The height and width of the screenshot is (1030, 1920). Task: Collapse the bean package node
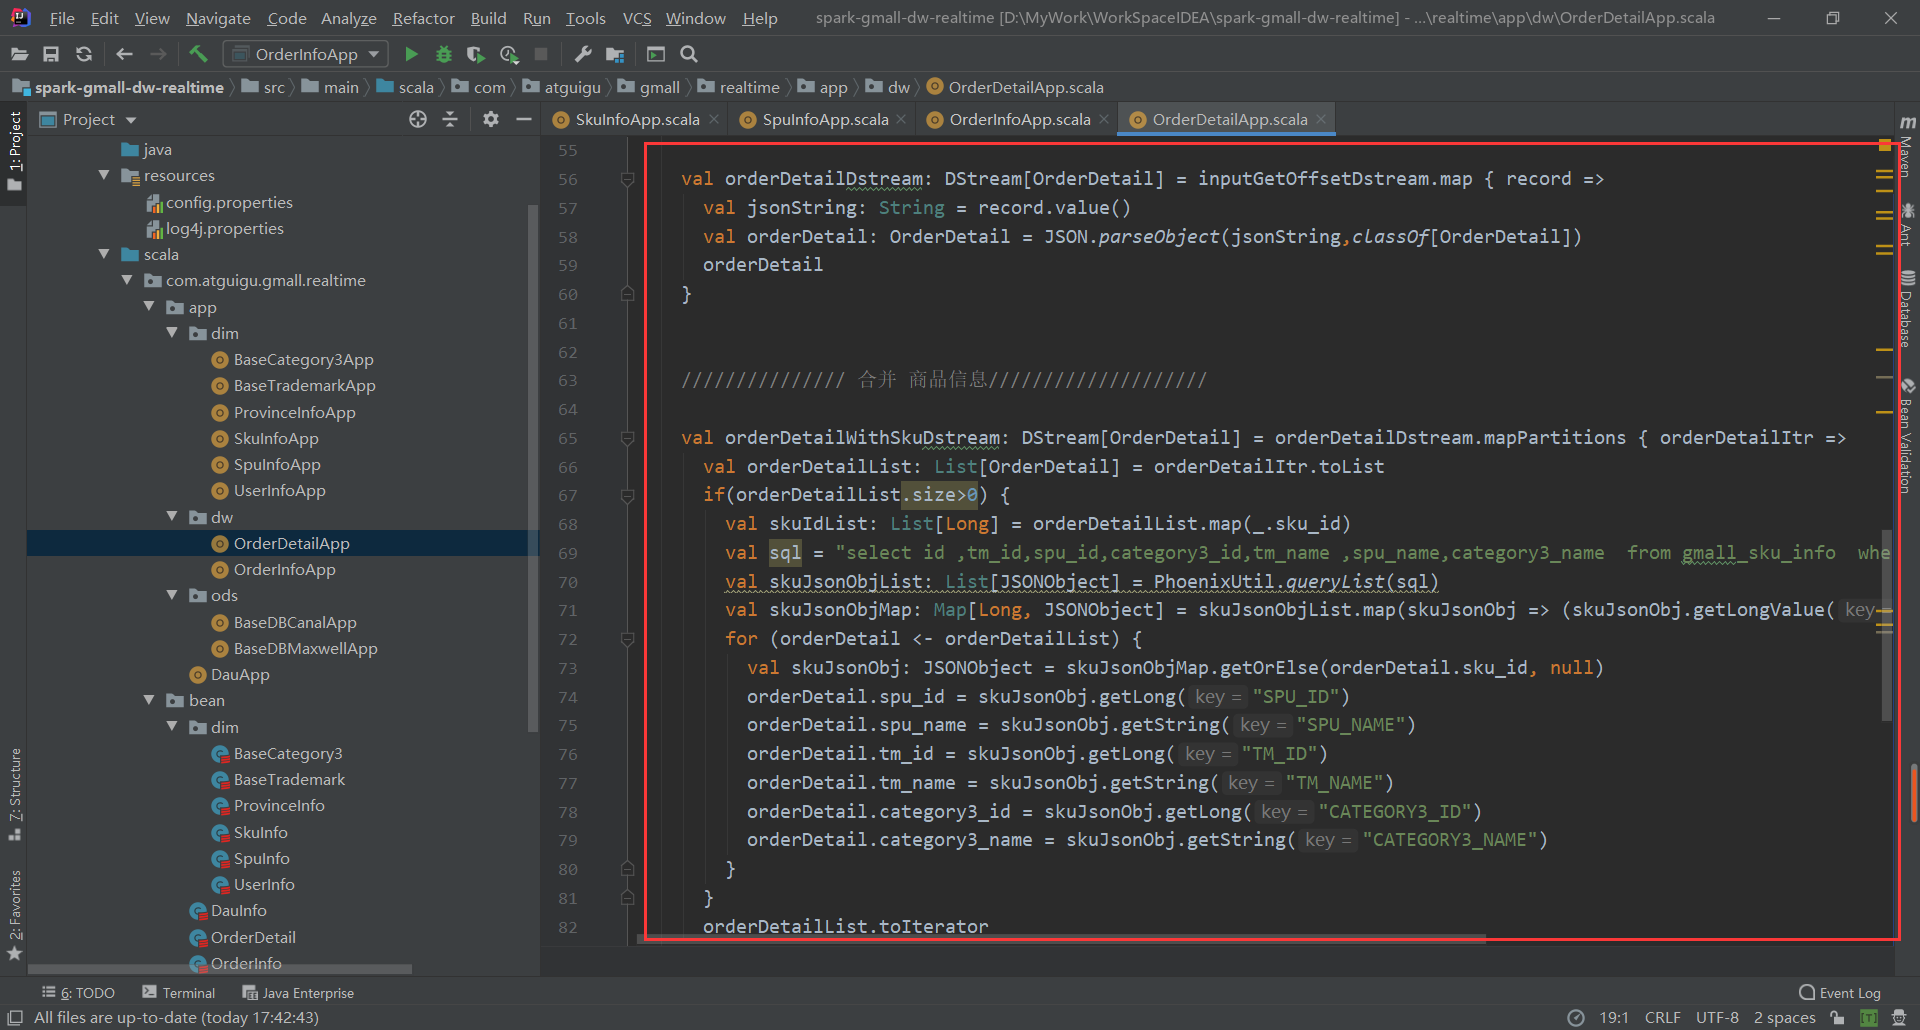coord(149,699)
